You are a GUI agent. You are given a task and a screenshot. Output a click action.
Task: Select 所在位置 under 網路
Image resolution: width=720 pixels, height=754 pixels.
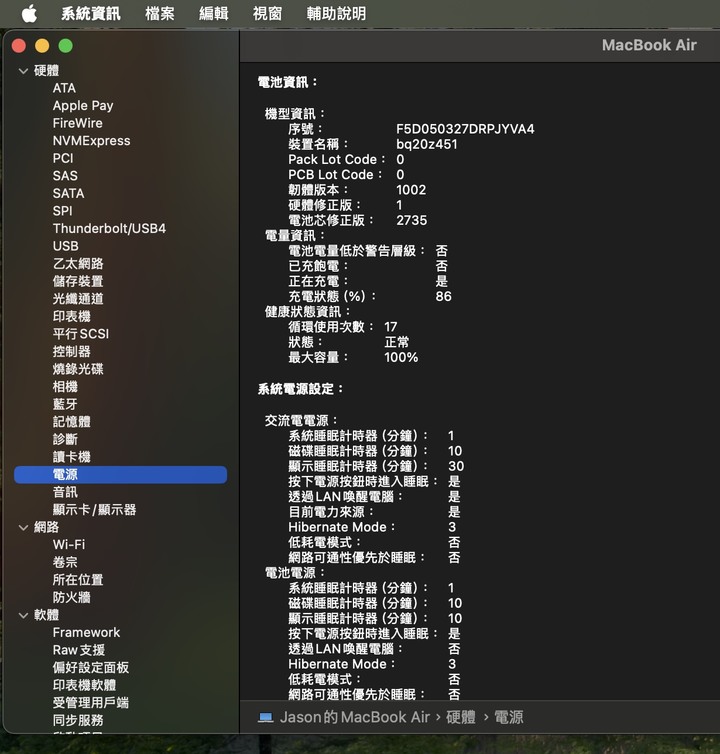coord(78,580)
